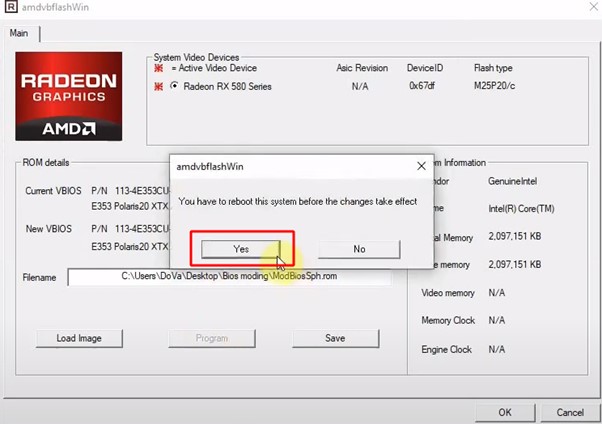
Task: Confirm reboot by pressing Yes
Action: (x=241, y=249)
